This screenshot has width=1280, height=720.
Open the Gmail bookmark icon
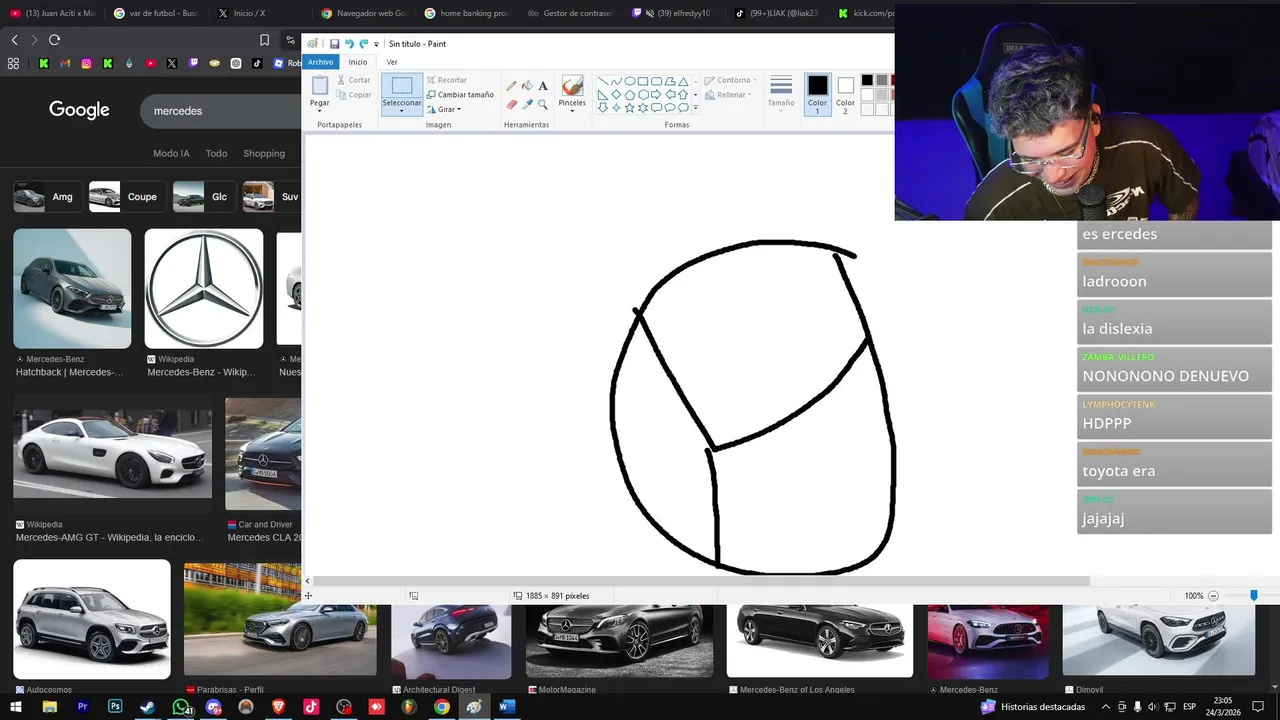pyautogui.click(x=65, y=63)
